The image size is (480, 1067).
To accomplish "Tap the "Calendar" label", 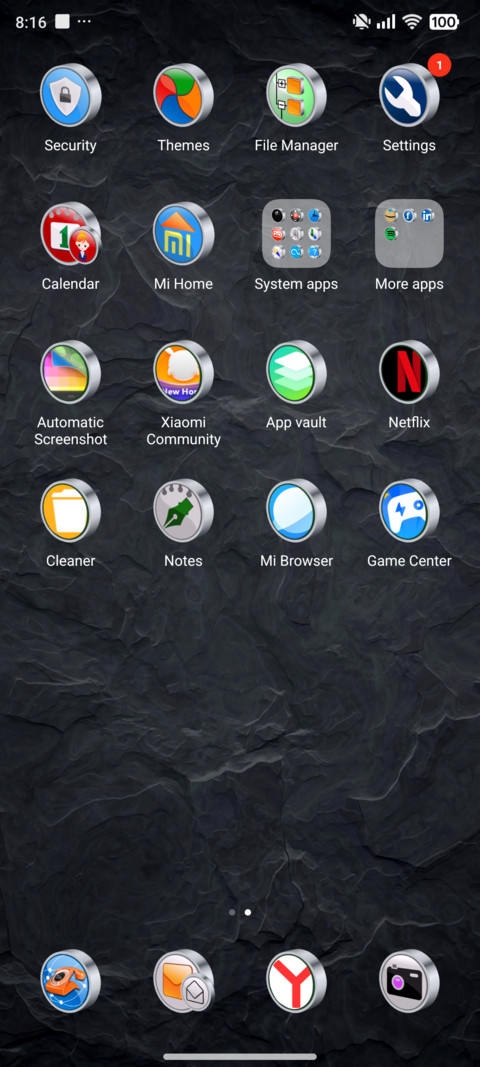I will [70, 284].
